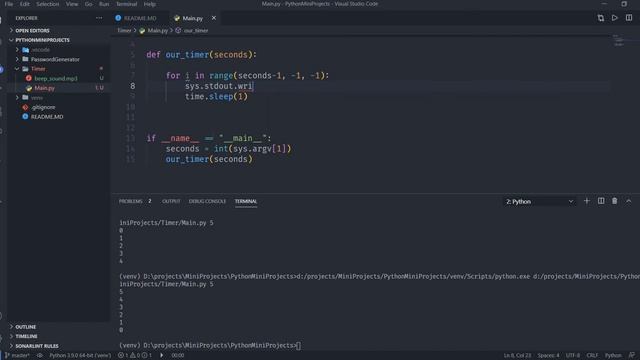Viewport: 640px width, 360px height.
Task: Open errors and warnings count in status bar
Action: point(135,356)
